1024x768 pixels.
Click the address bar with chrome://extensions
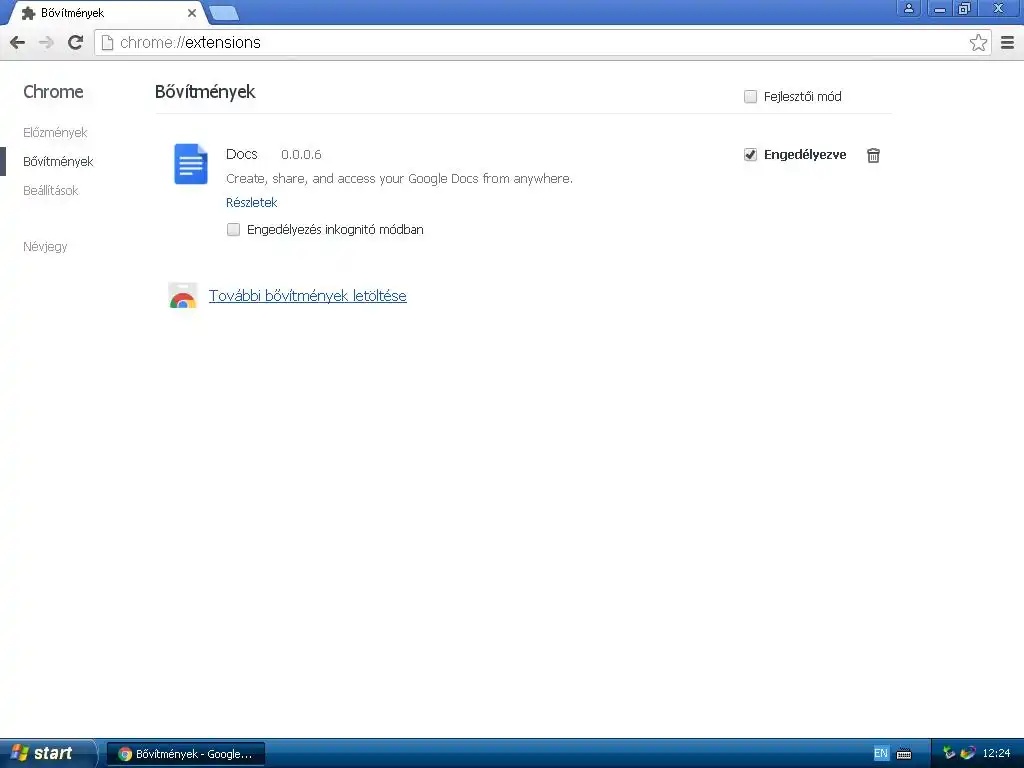(542, 42)
